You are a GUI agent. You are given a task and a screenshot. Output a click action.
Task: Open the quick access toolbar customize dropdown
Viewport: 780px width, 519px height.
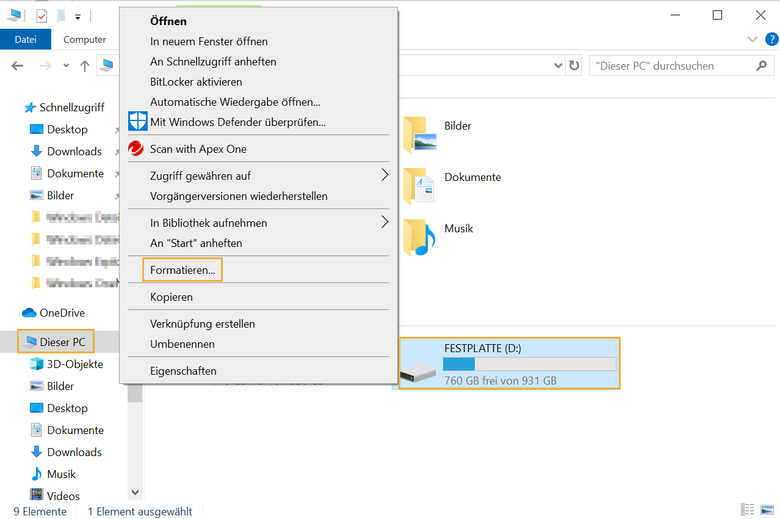78,17
